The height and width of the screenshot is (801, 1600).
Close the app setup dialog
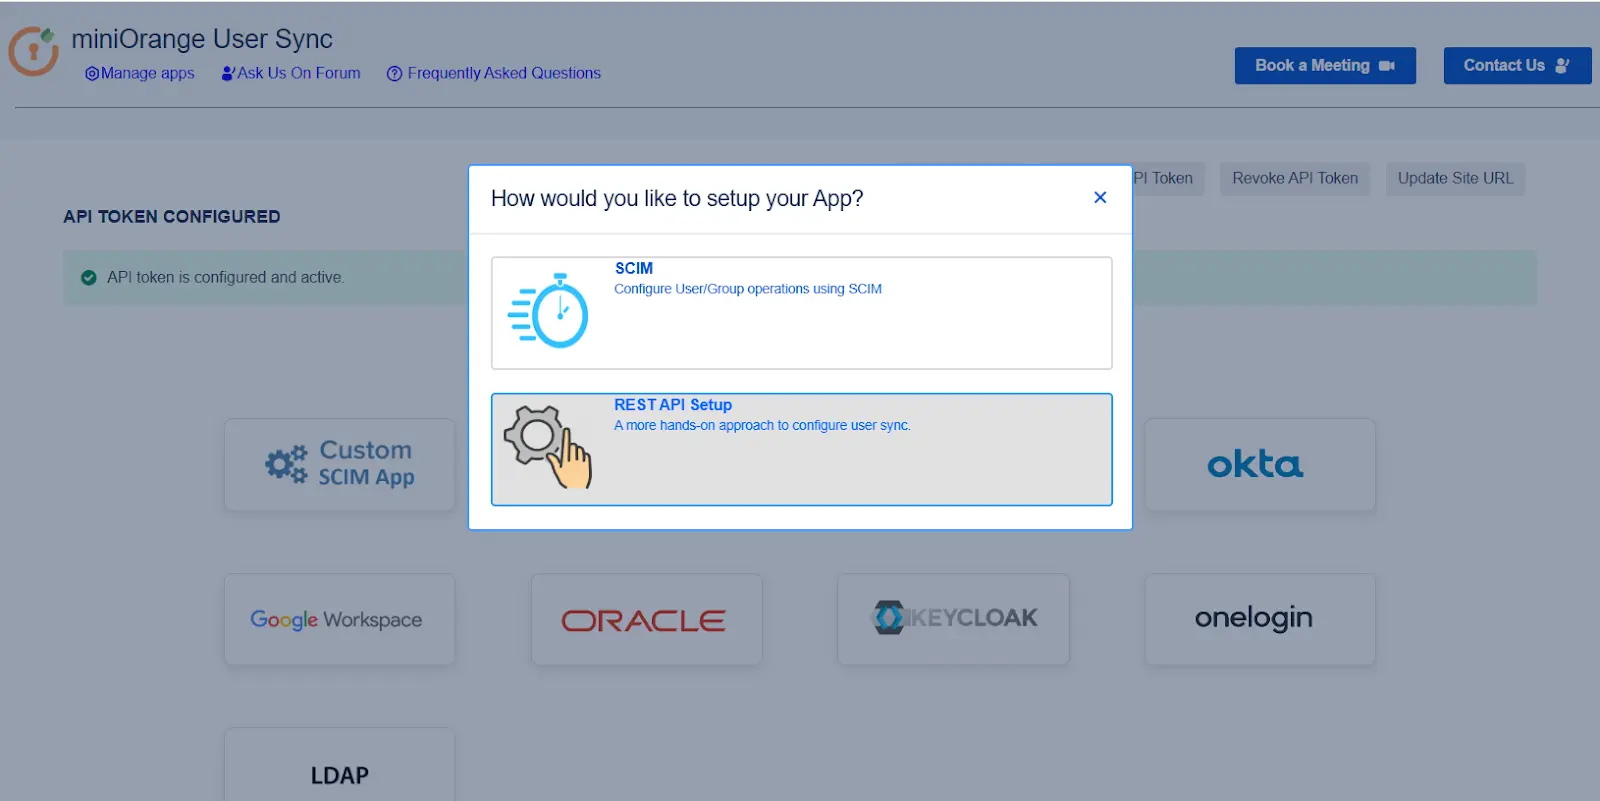click(x=1100, y=198)
